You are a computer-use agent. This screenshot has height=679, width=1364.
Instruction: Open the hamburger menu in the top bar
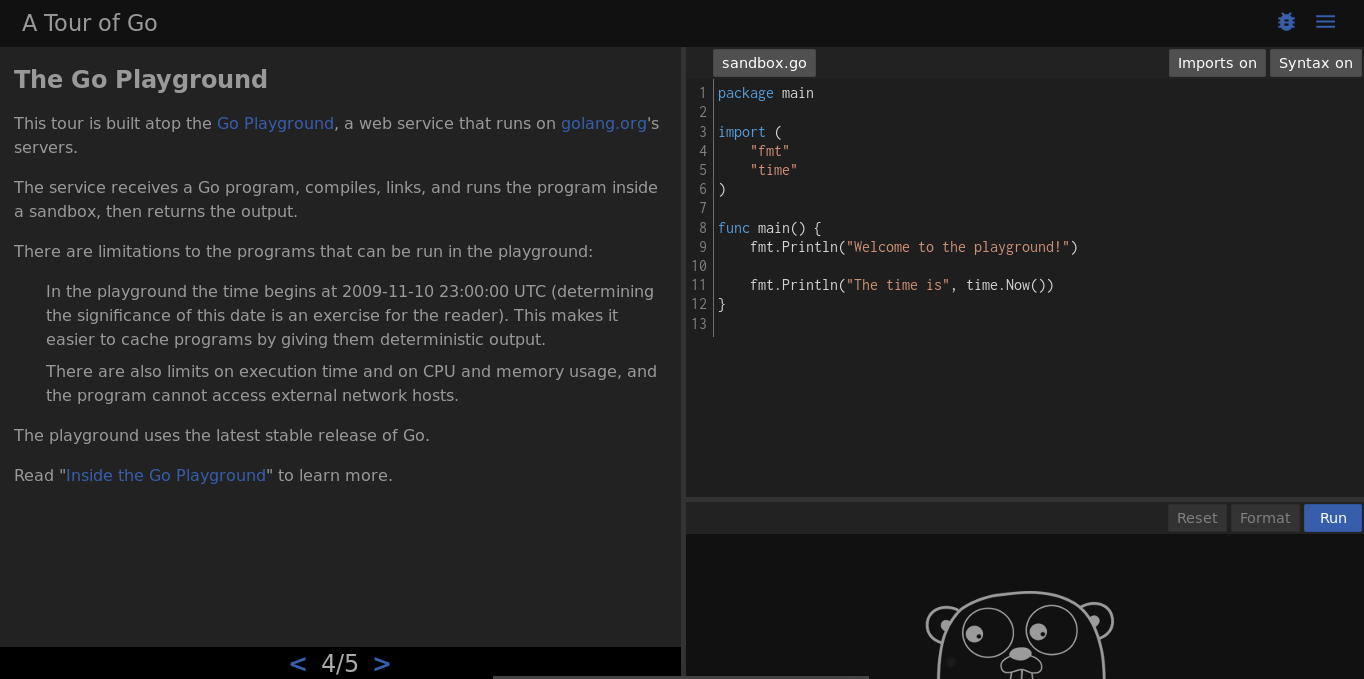(1325, 21)
